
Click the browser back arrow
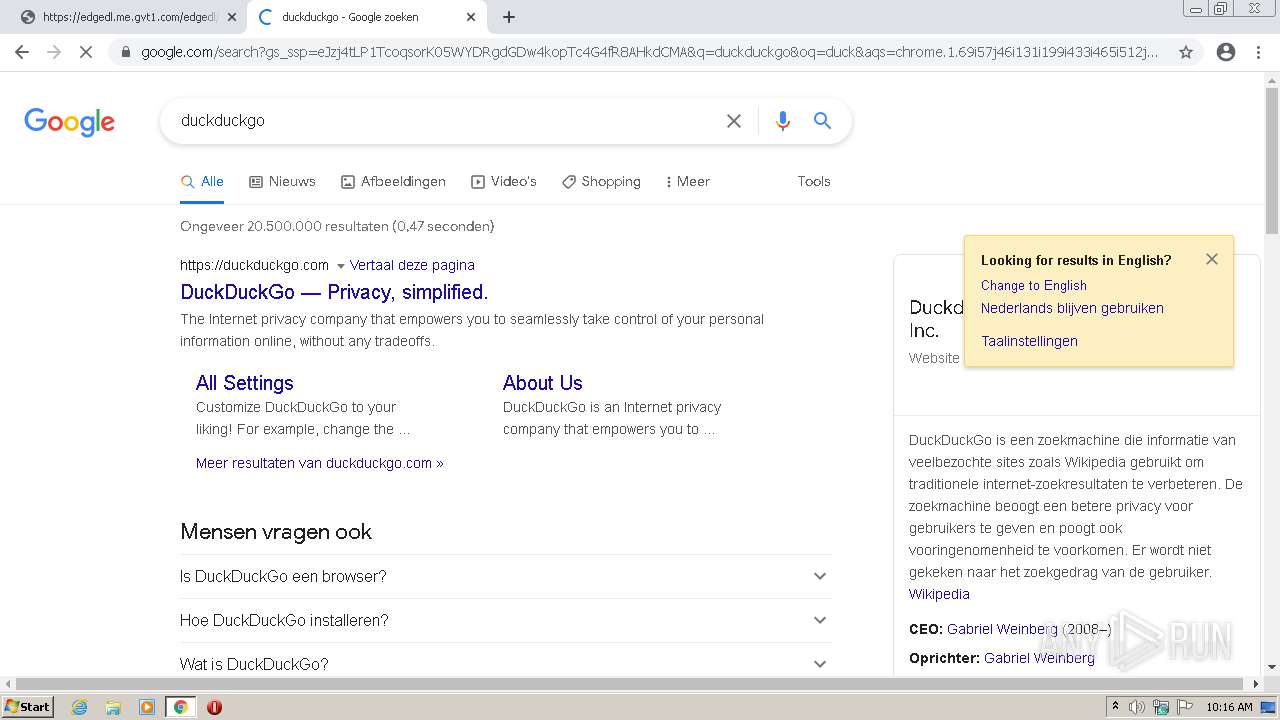22,52
